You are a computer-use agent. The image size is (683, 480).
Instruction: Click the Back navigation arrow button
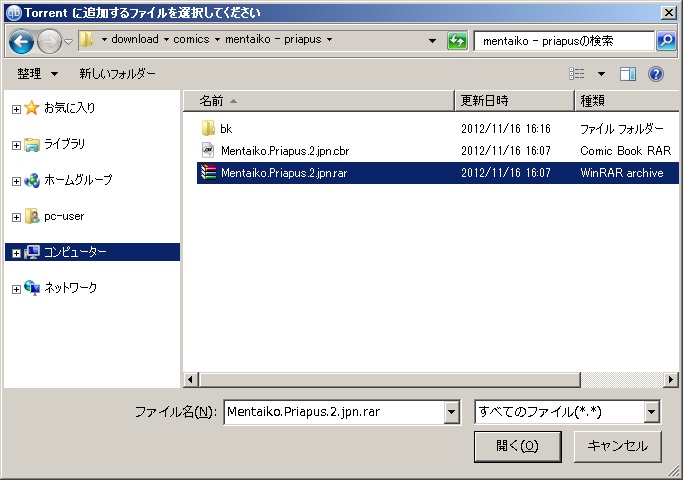pyautogui.click(x=22, y=41)
